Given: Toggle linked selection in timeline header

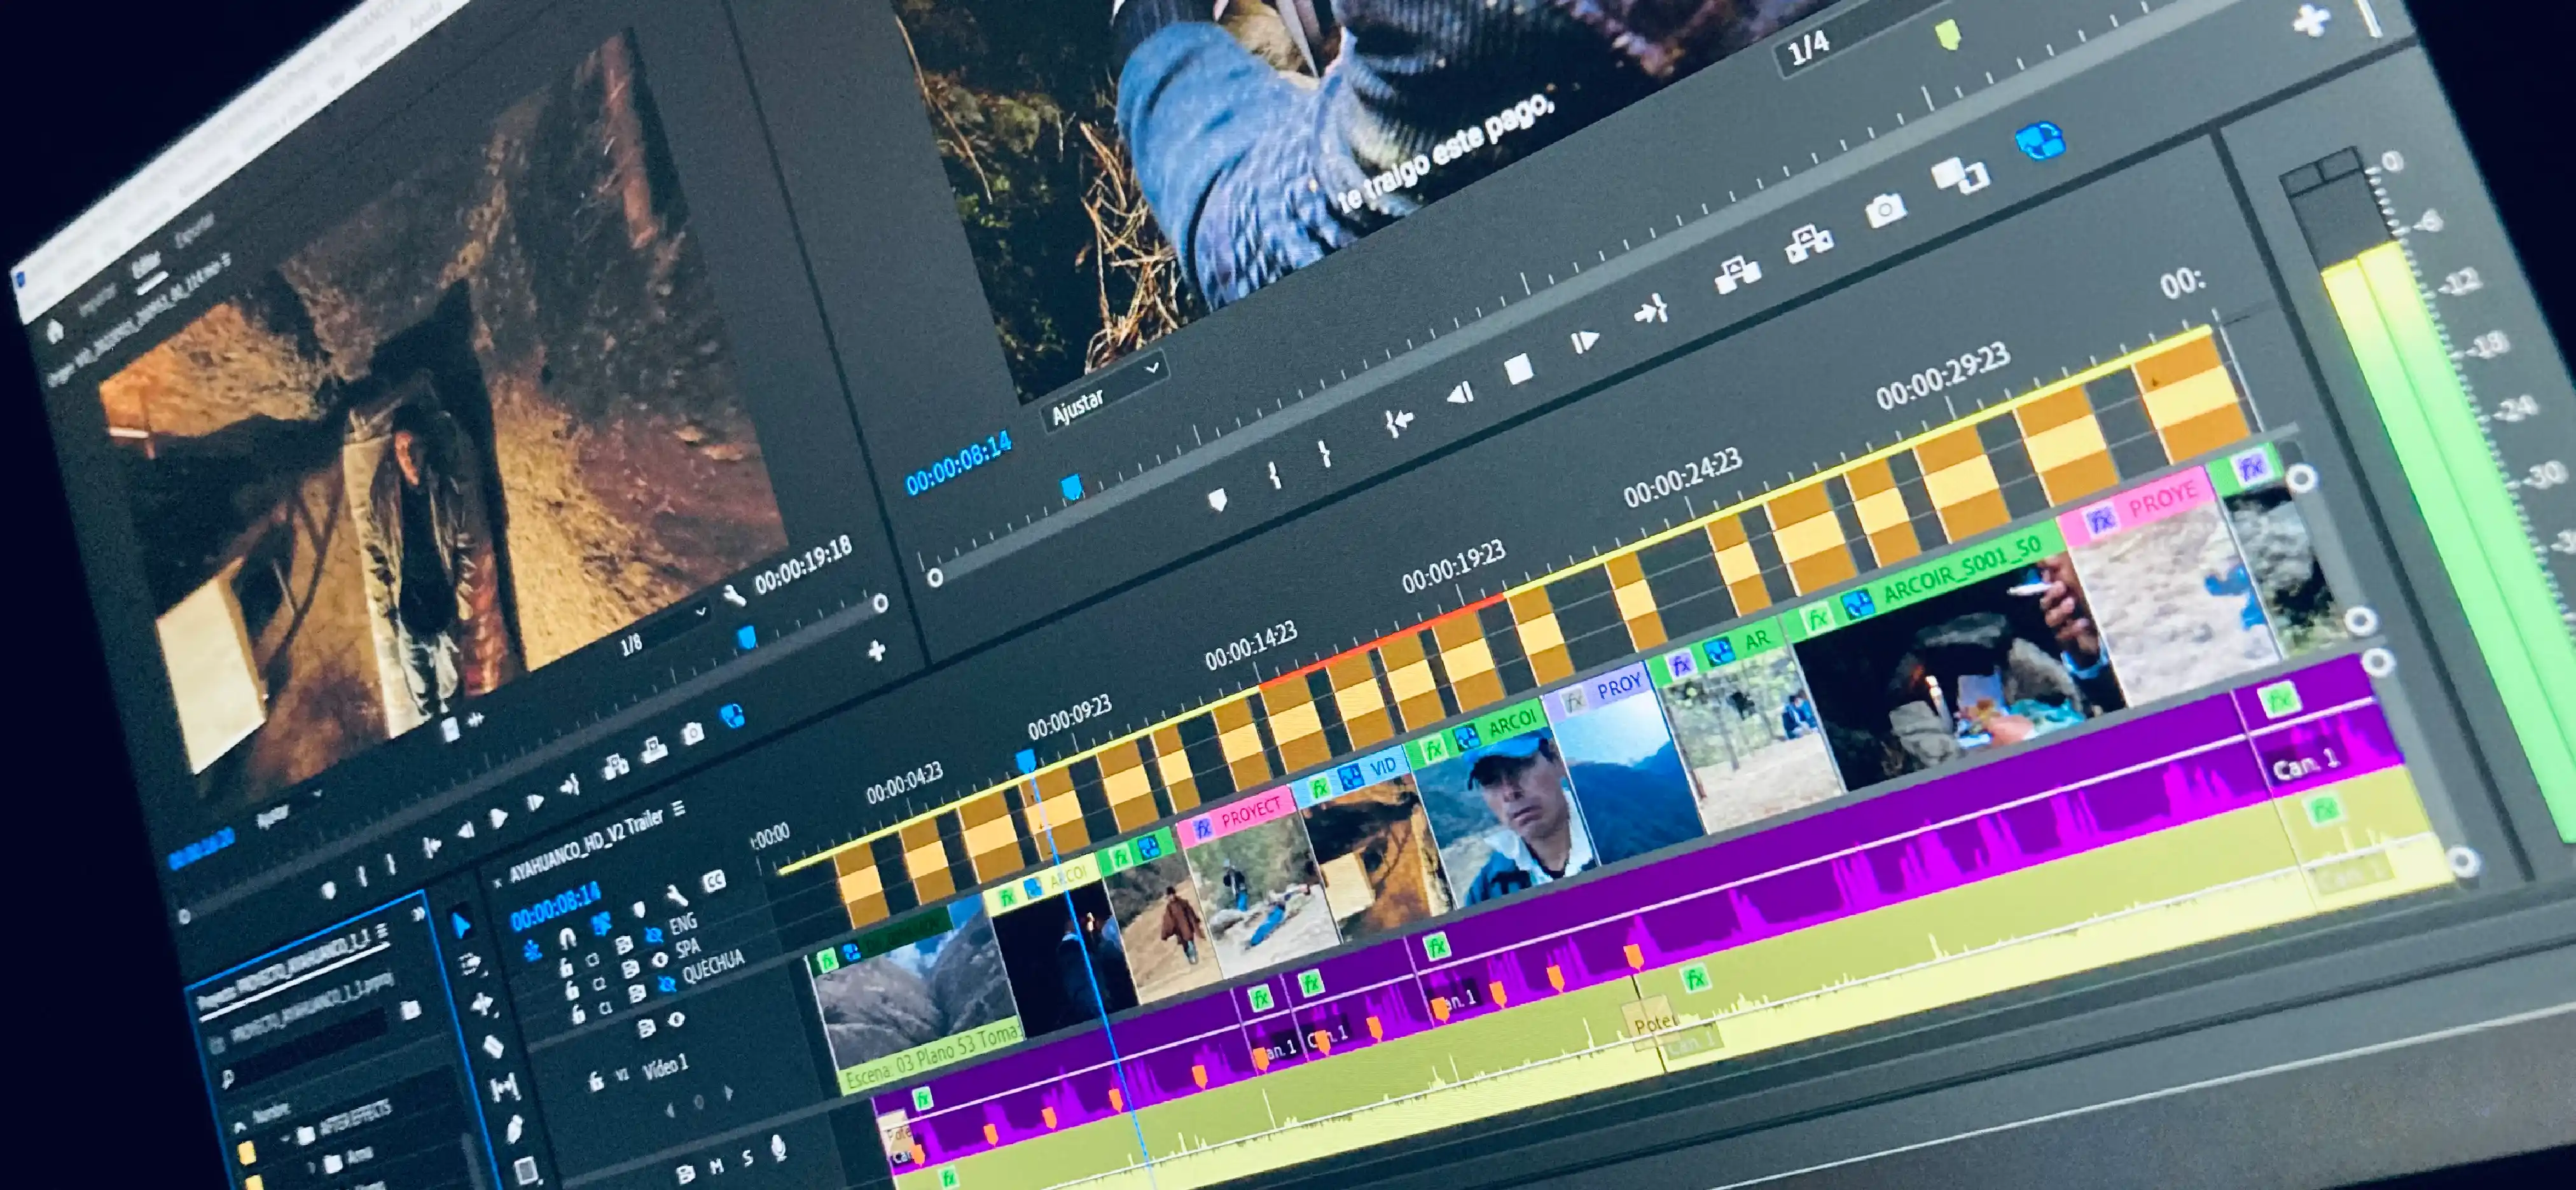Looking at the screenshot, I should coord(602,924).
